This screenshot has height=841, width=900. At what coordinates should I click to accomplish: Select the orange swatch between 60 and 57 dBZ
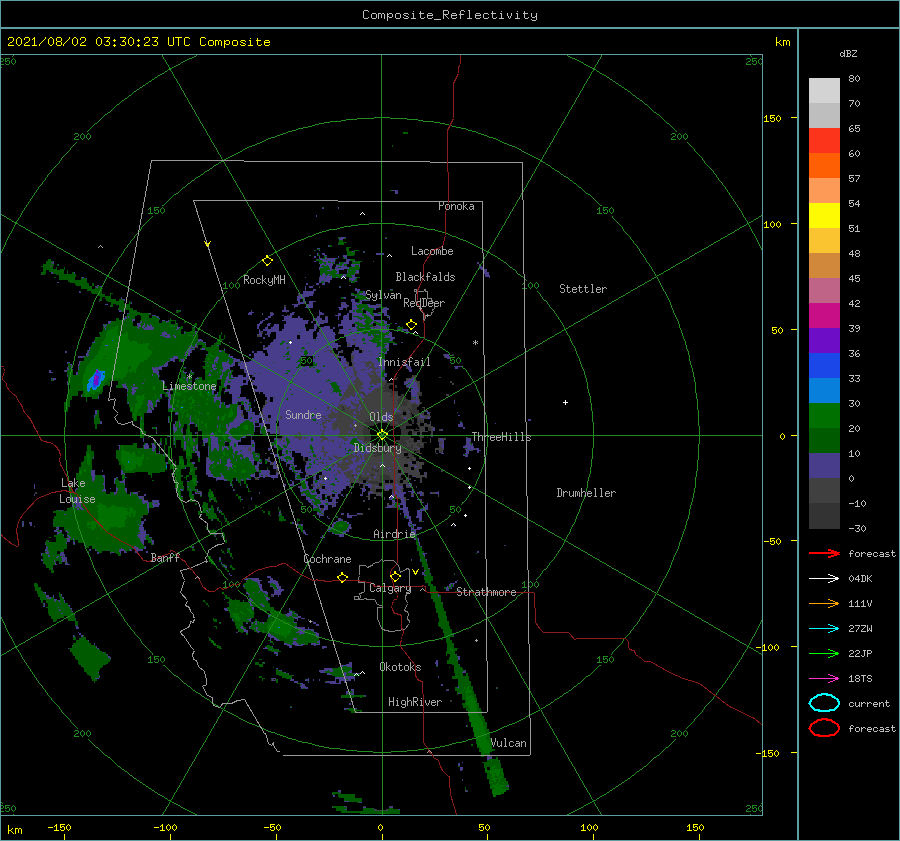pyautogui.click(x=824, y=166)
